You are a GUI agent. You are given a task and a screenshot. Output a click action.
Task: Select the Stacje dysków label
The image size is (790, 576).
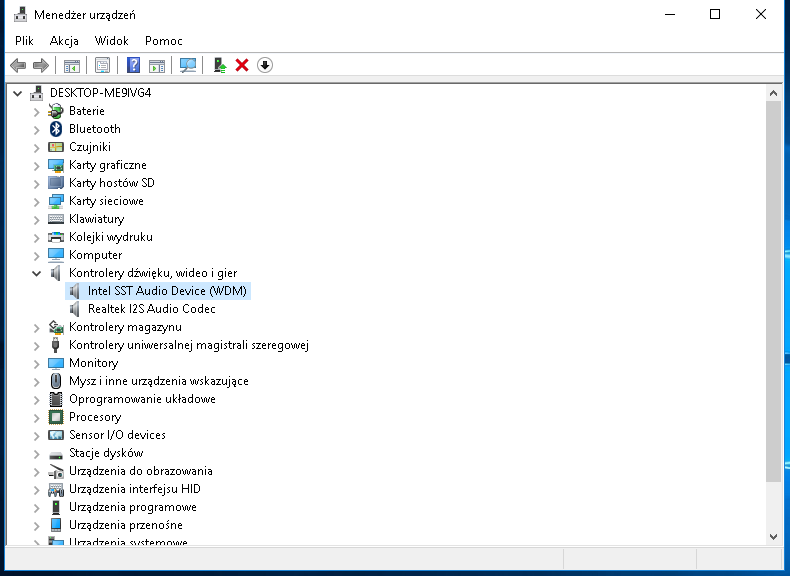coord(106,453)
